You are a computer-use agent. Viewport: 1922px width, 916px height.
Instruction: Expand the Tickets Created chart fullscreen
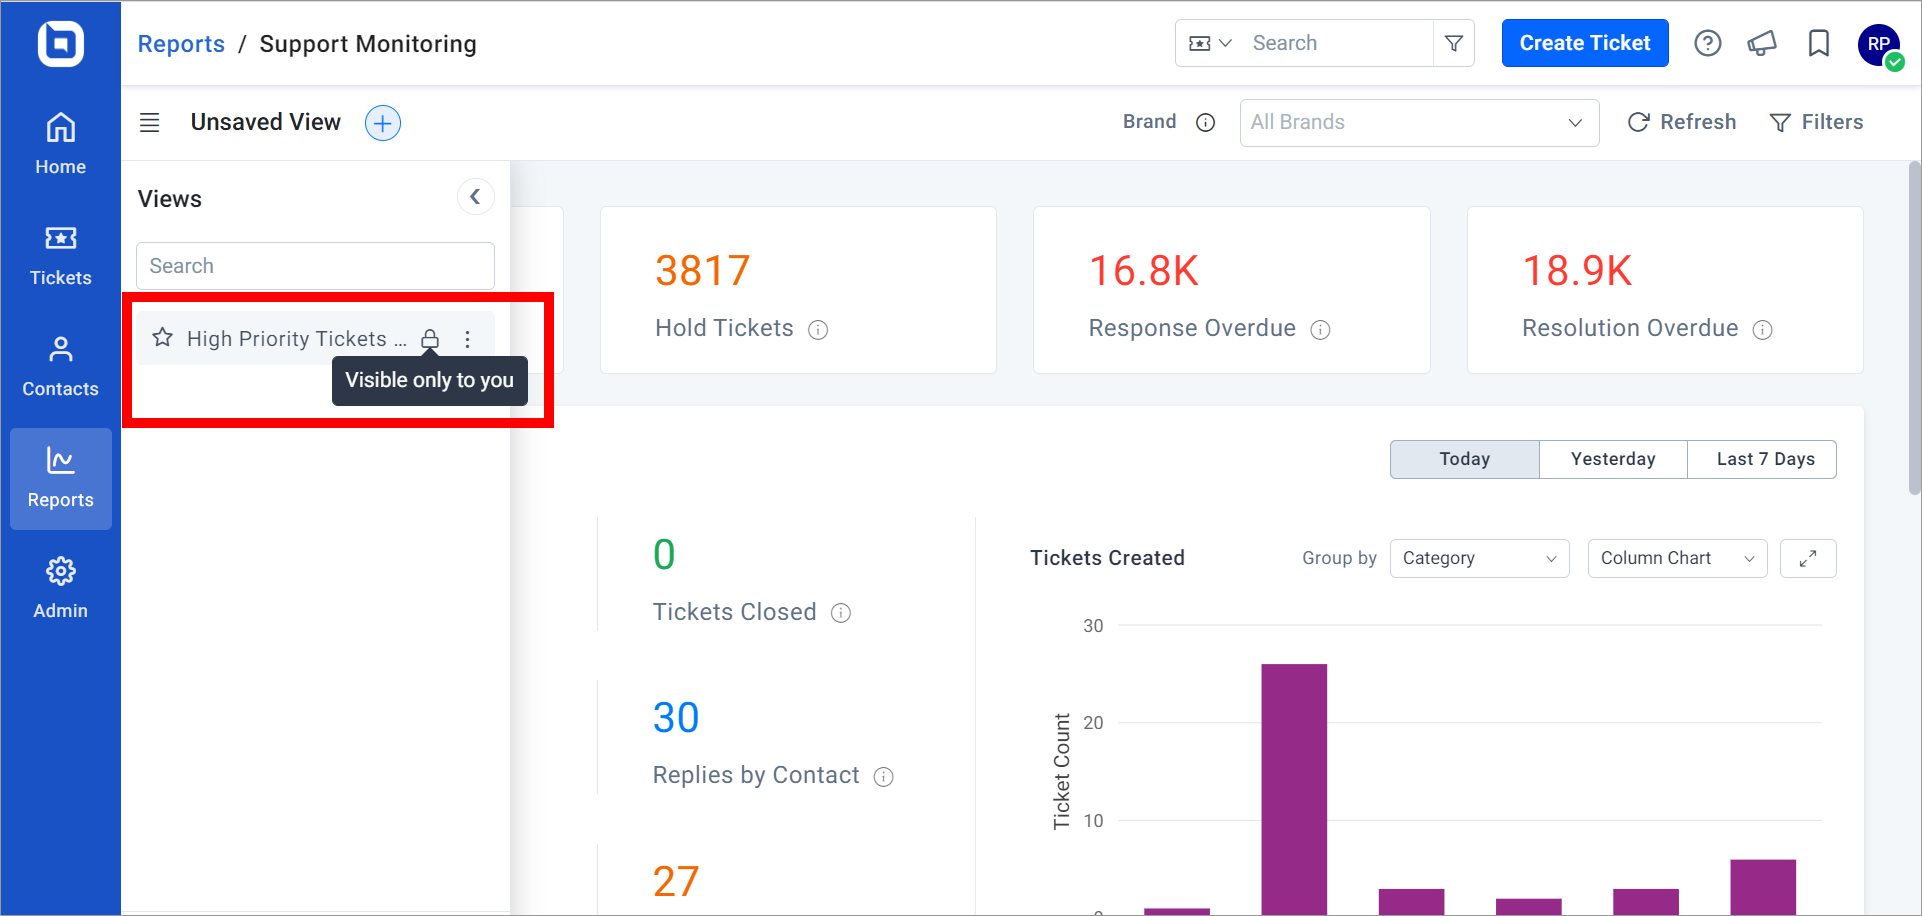point(1808,558)
